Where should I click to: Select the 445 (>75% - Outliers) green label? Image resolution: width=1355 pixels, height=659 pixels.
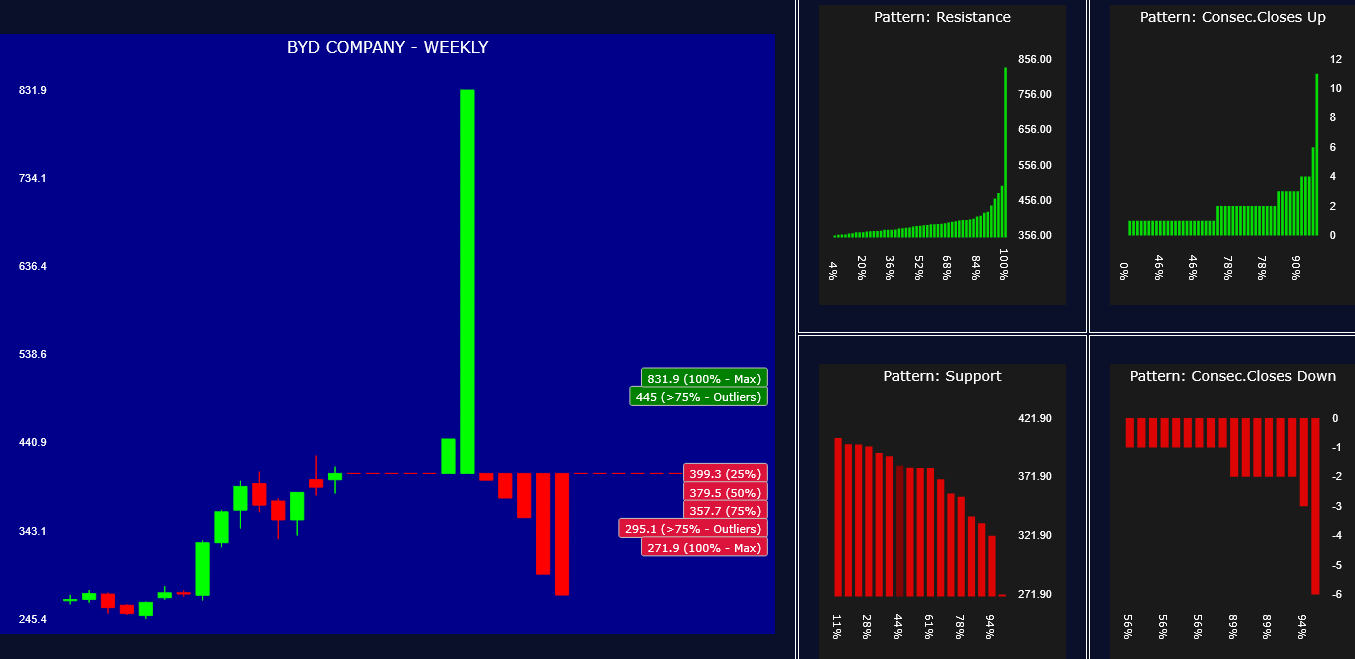698,397
